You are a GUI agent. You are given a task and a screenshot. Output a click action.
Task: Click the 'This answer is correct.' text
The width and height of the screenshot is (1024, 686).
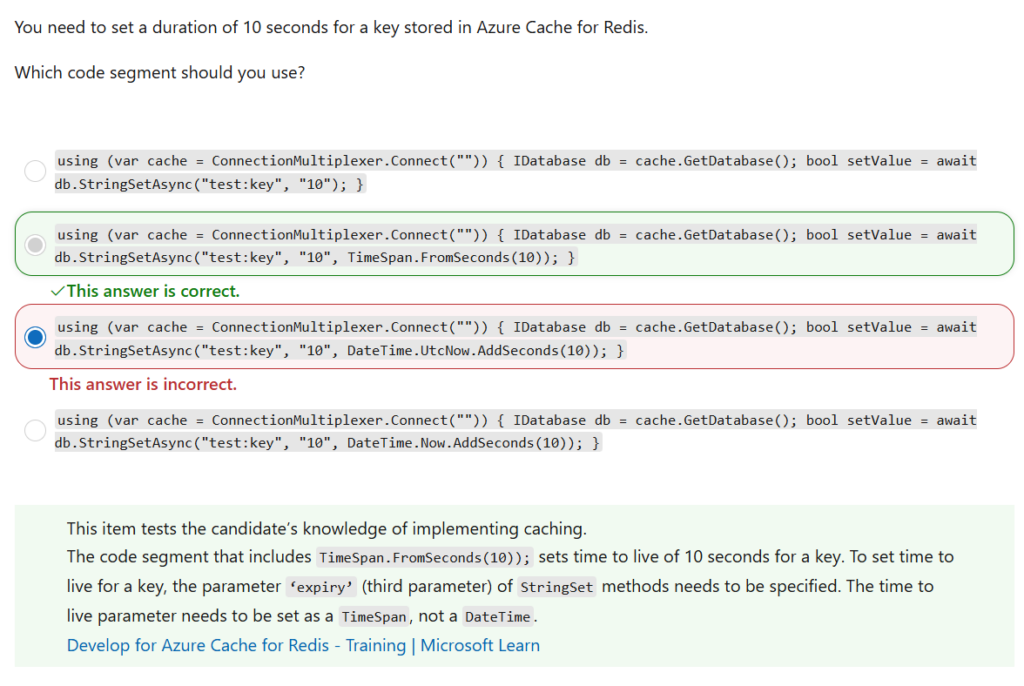153,291
